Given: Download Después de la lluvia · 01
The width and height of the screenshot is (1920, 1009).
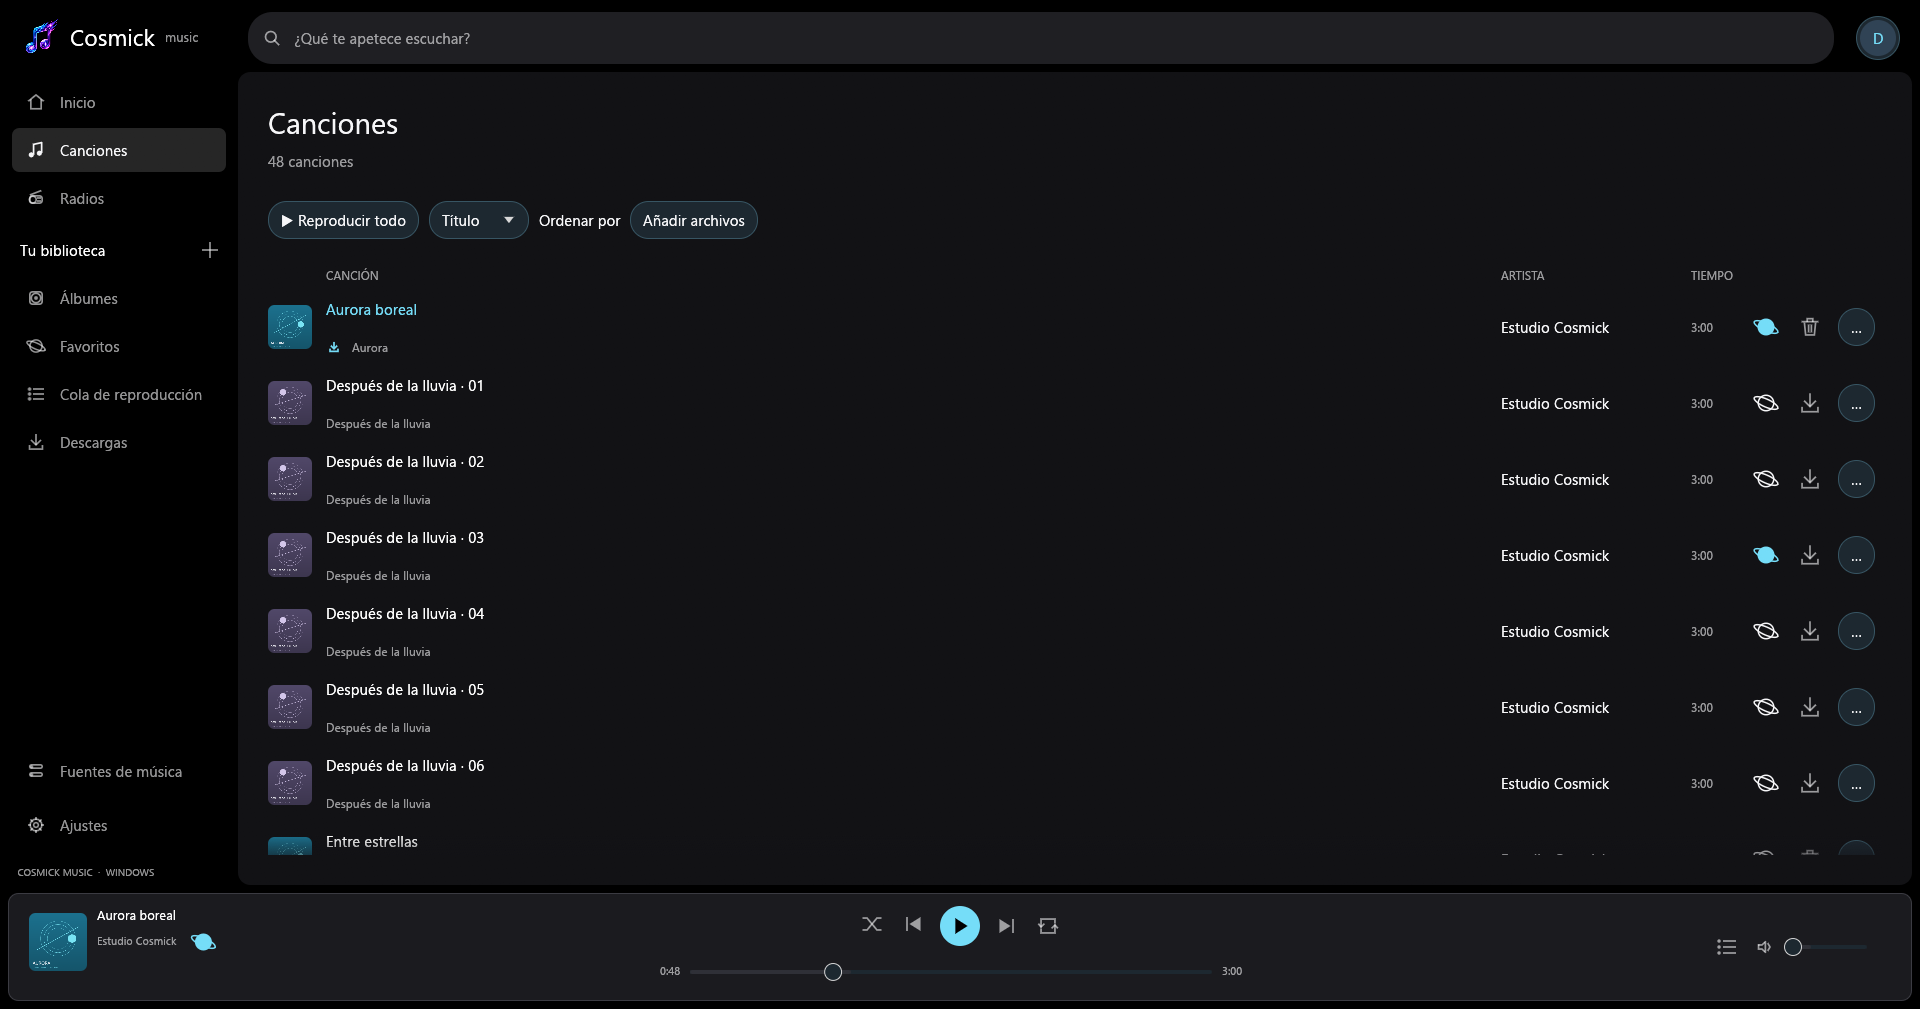Looking at the screenshot, I should click(1810, 403).
